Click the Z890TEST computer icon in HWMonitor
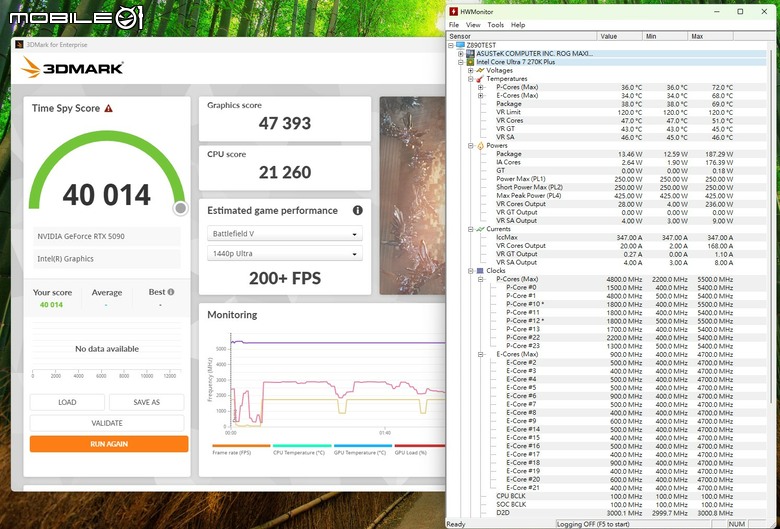This screenshot has width=780, height=529. (x=460, y=45)
